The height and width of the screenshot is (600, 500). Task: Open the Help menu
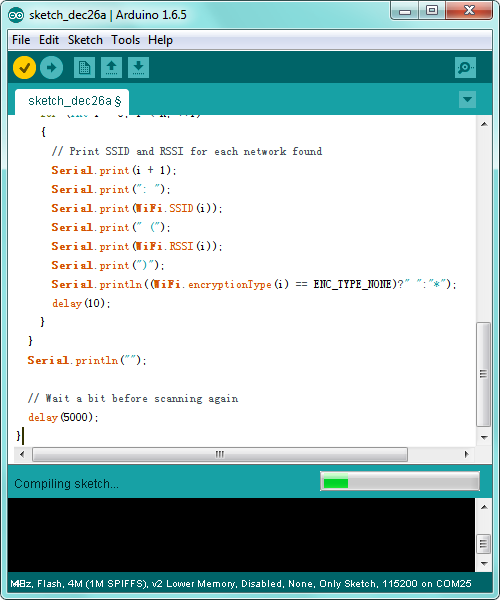[160, 40]
